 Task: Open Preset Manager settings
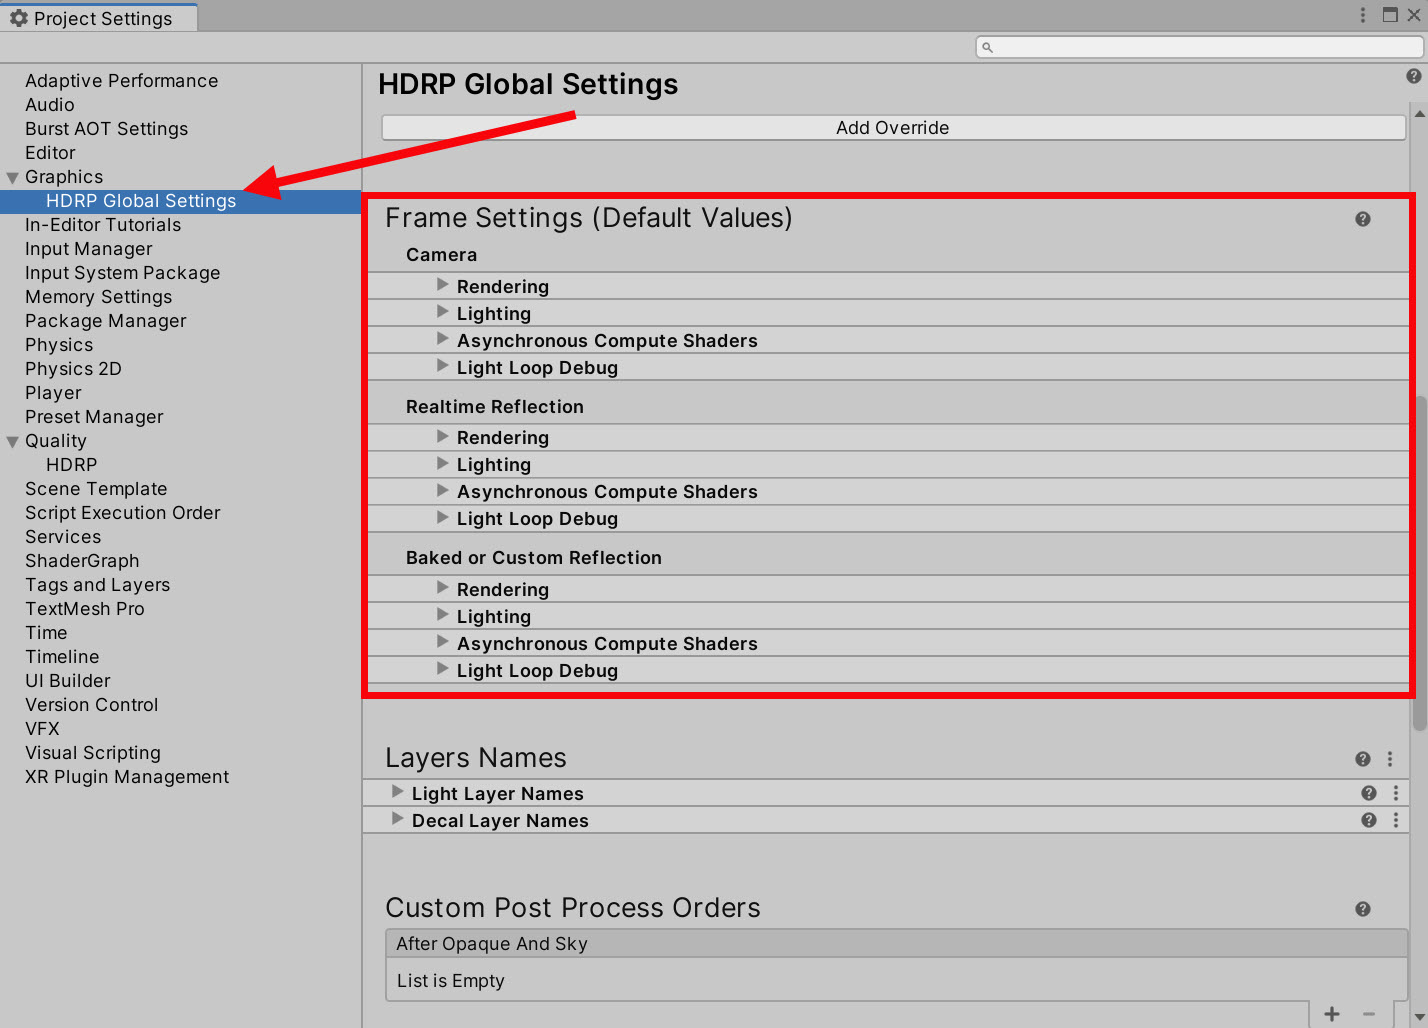[x=94, y=417]
